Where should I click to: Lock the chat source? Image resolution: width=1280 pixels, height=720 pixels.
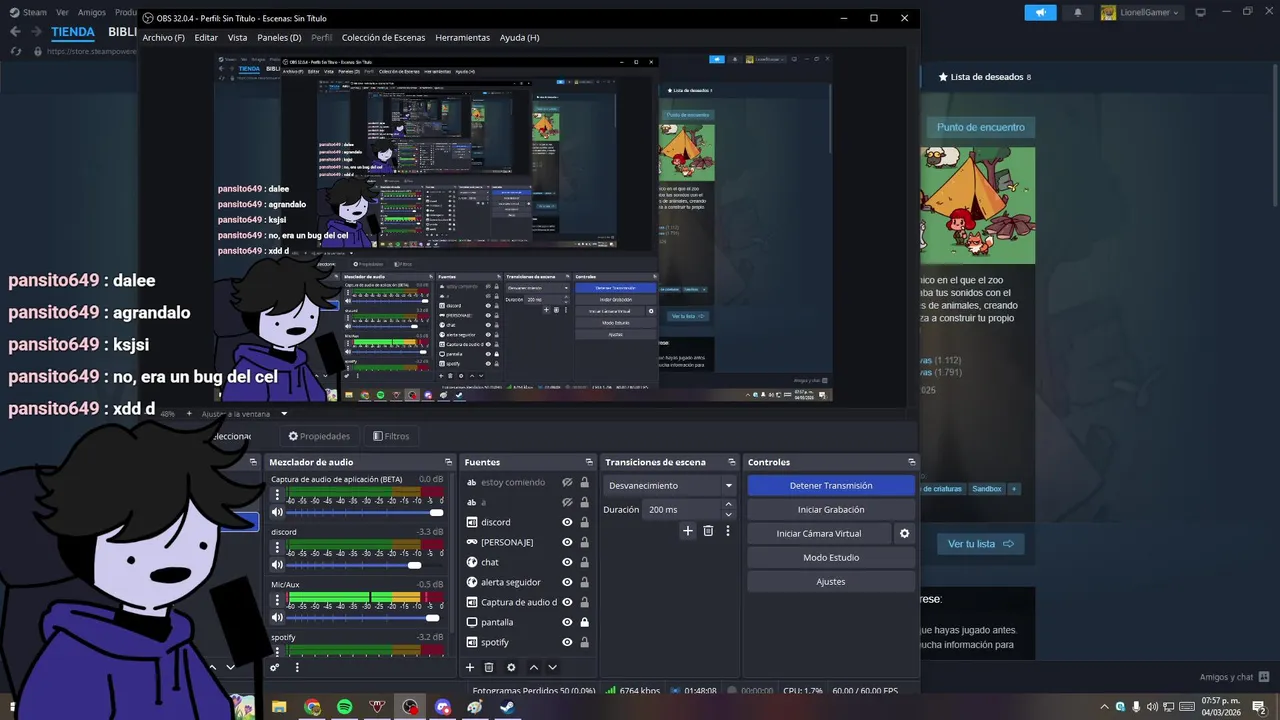tap(584, 562)
